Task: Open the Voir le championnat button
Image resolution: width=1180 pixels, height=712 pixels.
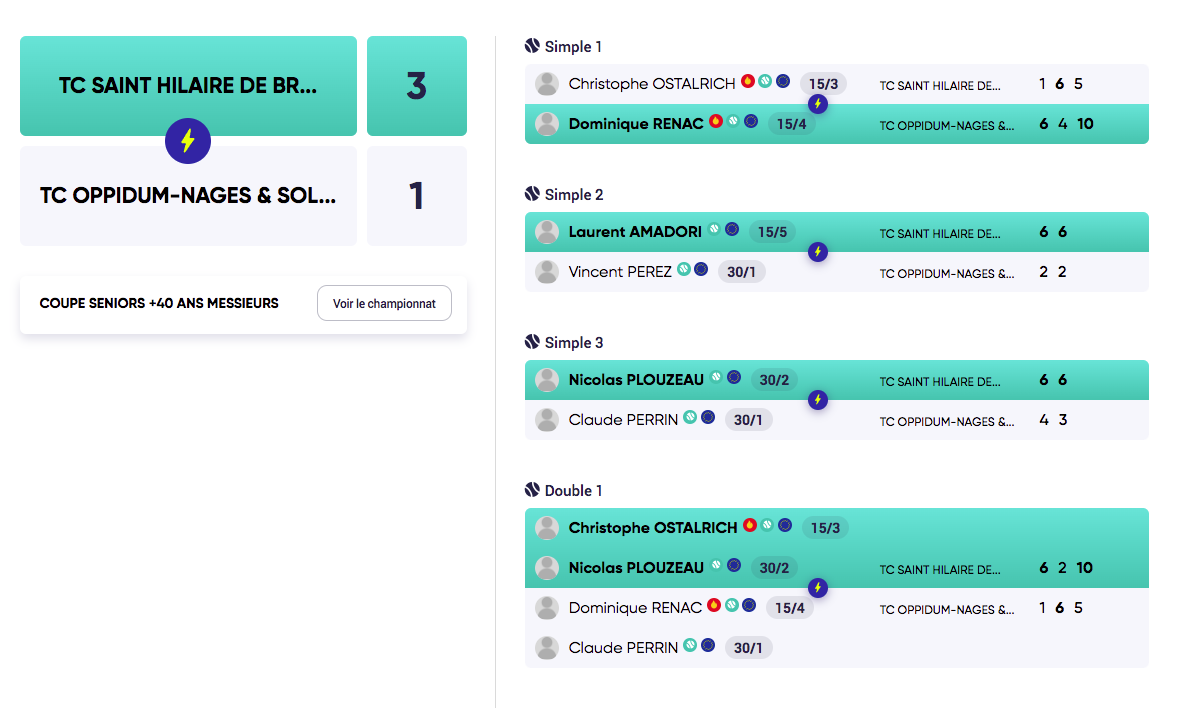Action: pos(385,303)
